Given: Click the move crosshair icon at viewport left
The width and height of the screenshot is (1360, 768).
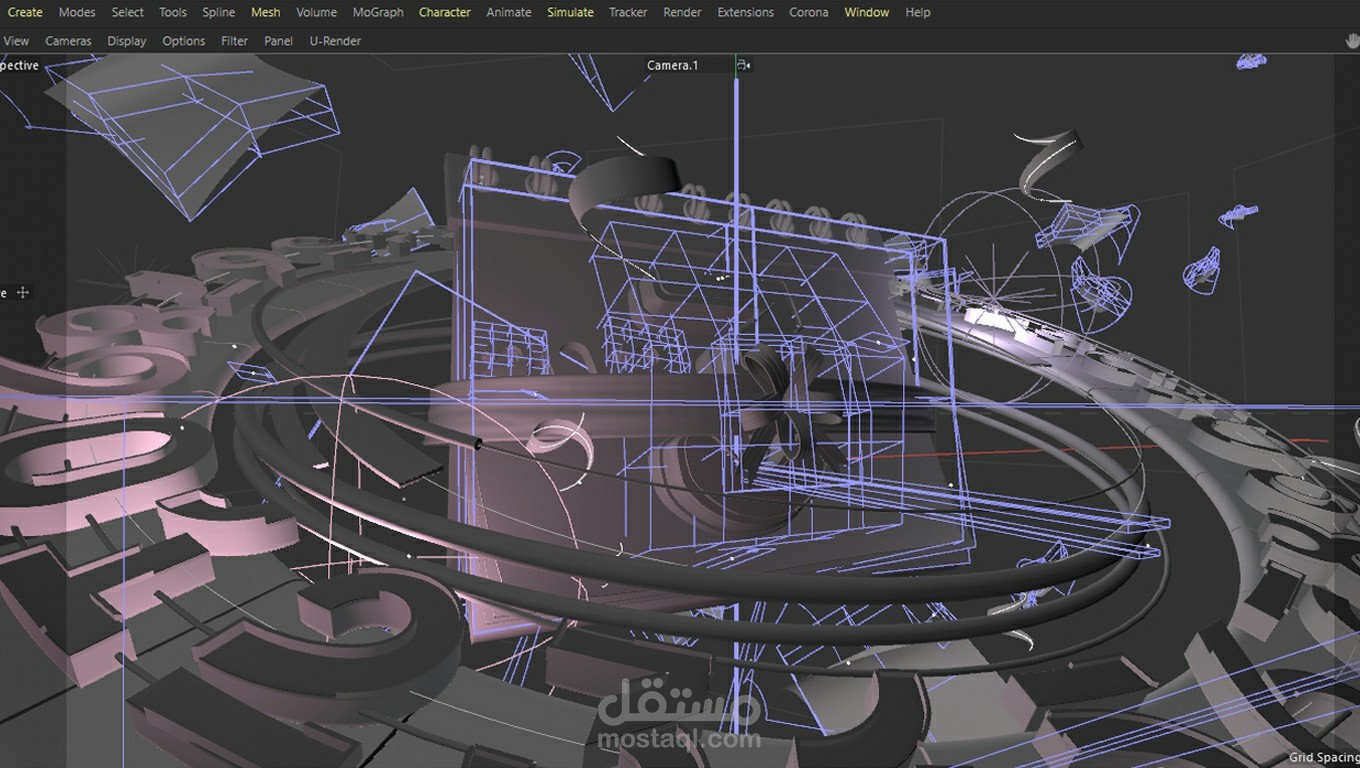Looking at the screenshot, I should pos(22,293).
